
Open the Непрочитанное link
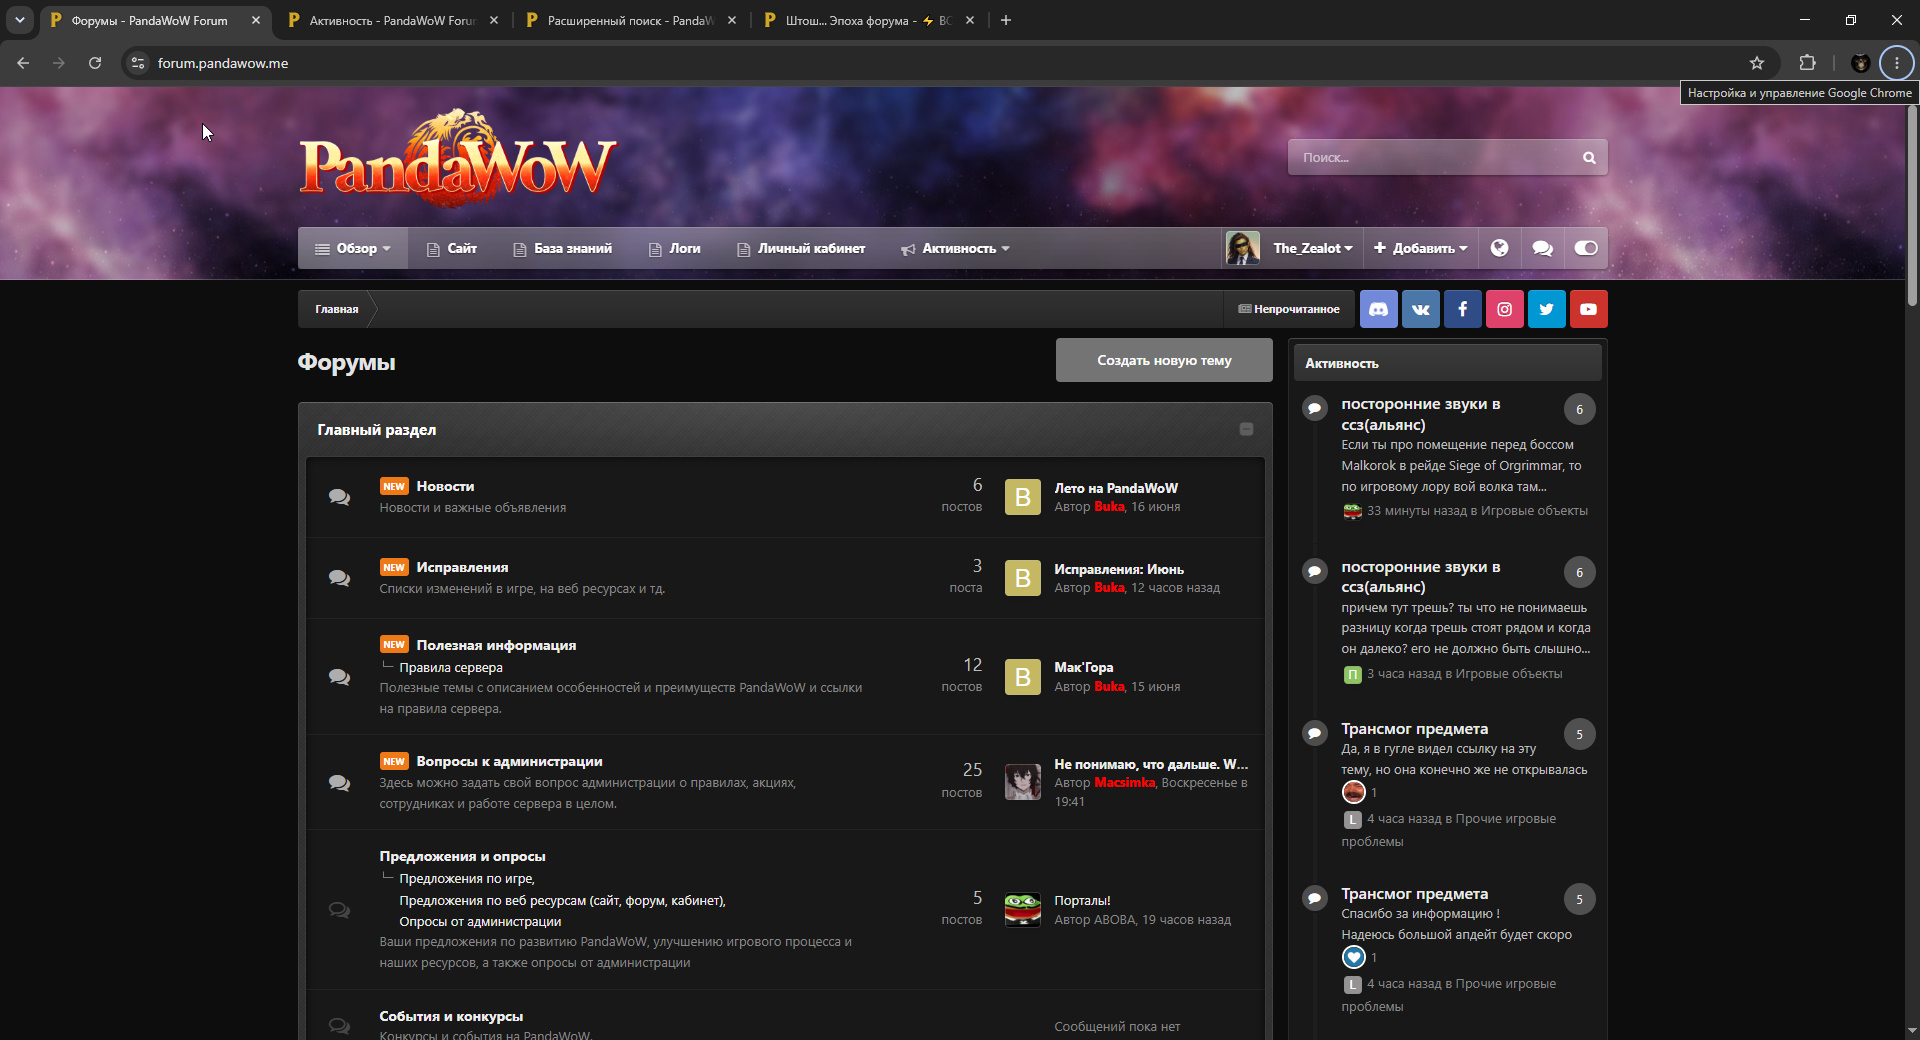[1289, 309]
